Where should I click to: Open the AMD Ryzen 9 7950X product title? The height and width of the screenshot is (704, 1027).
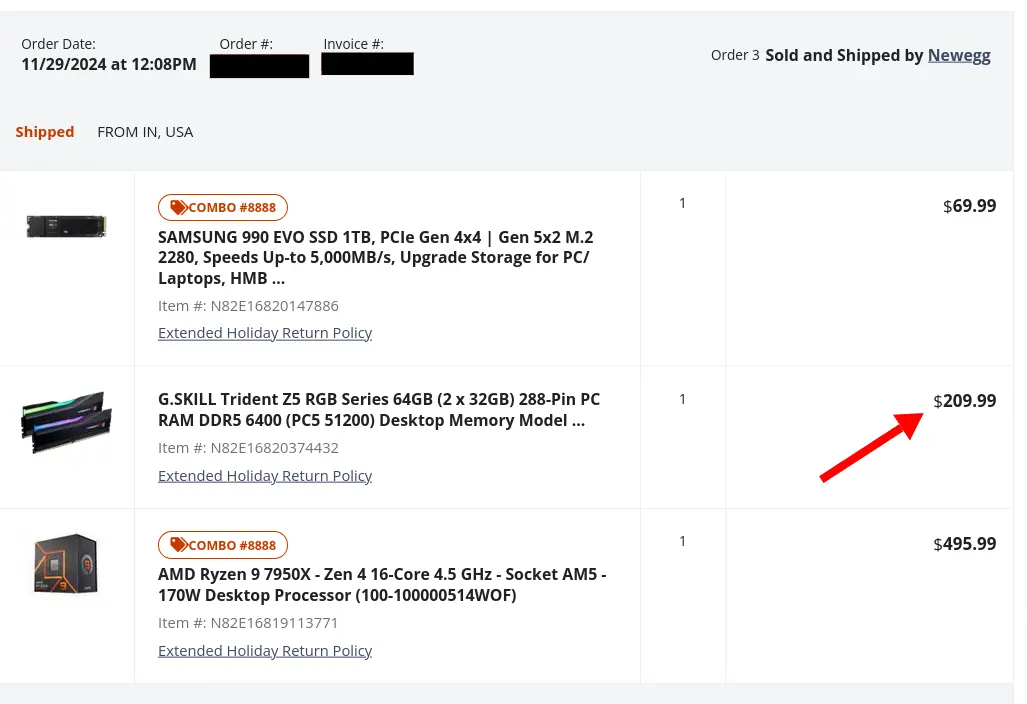click(x=382, y=585)
